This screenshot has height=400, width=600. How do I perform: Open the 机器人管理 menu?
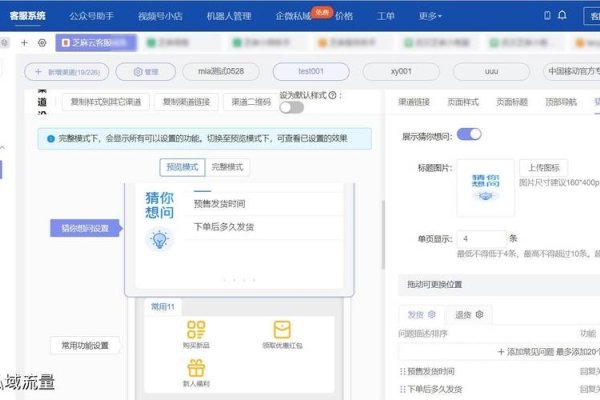point(229,16)
